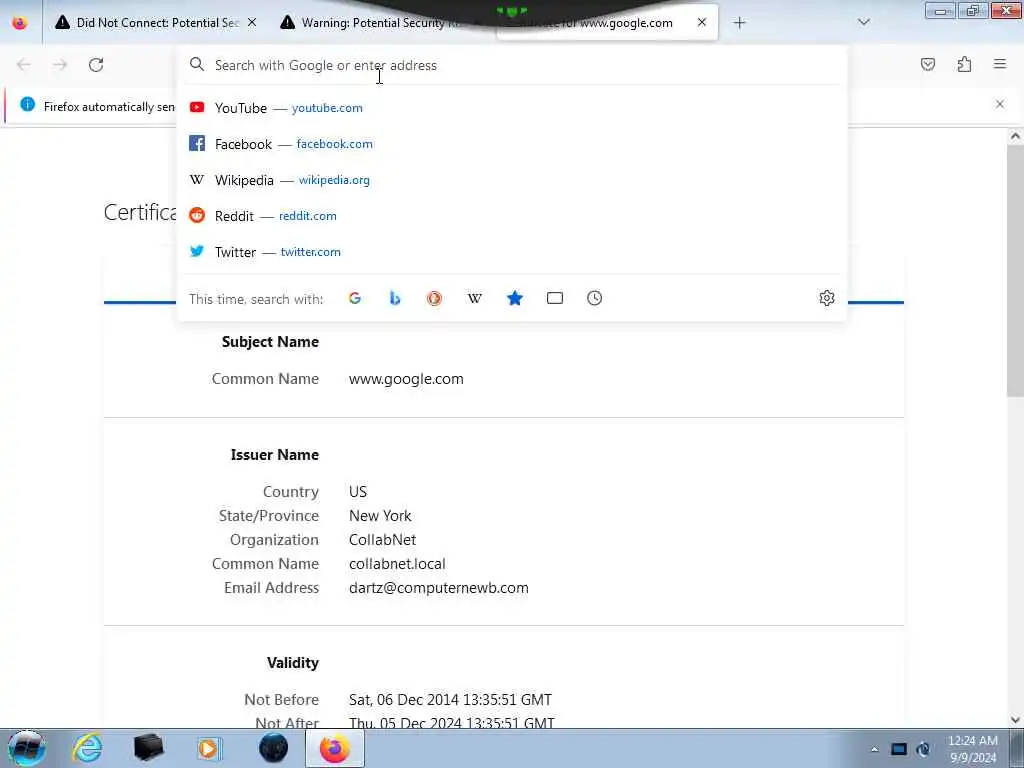The image size is (1024, 768).
Task: Open the network tray icon
Action: [899, 749]
